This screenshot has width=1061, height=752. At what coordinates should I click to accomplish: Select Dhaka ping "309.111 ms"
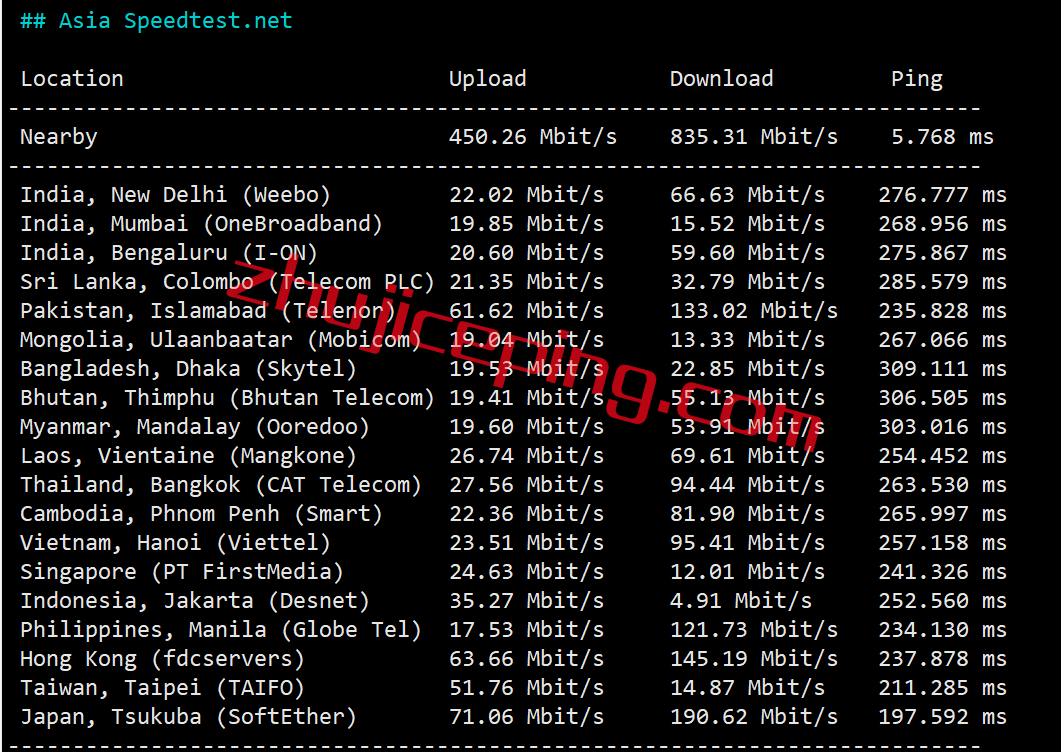[x=943, y=370]
